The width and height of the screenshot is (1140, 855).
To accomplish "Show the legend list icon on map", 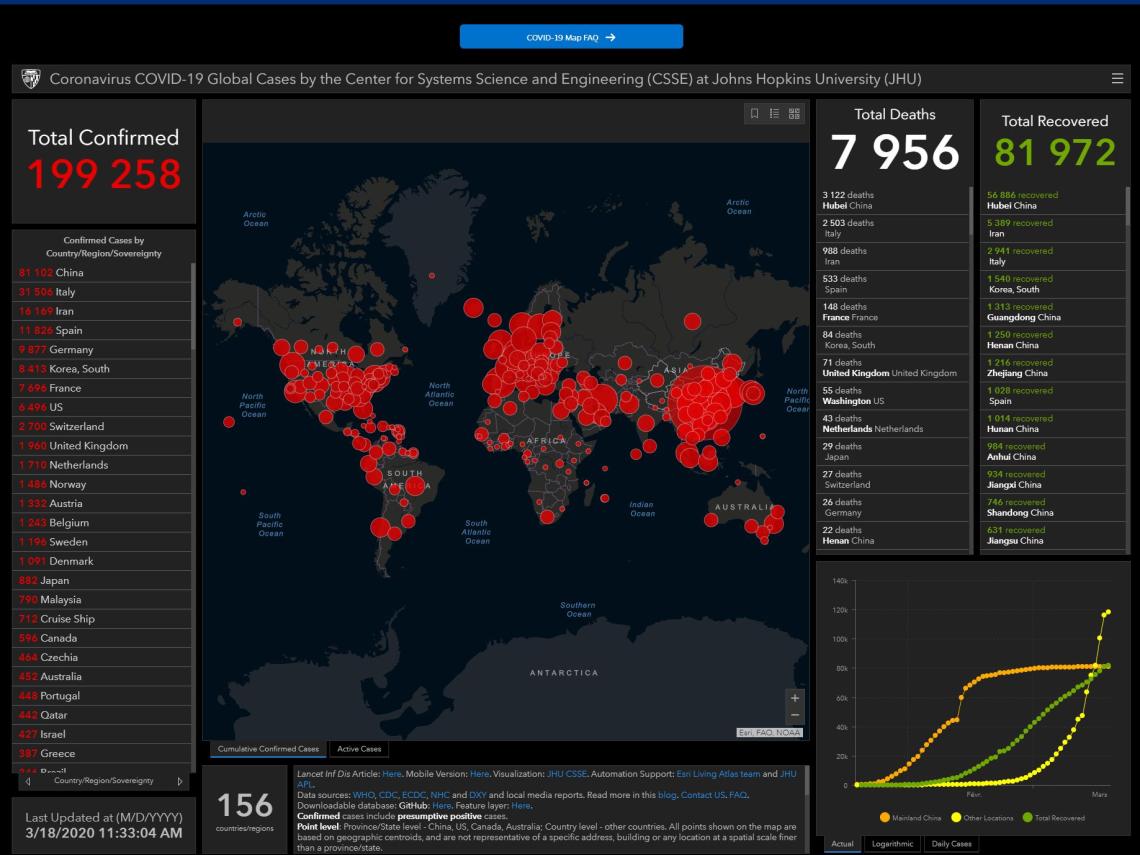I will [774, 113].
